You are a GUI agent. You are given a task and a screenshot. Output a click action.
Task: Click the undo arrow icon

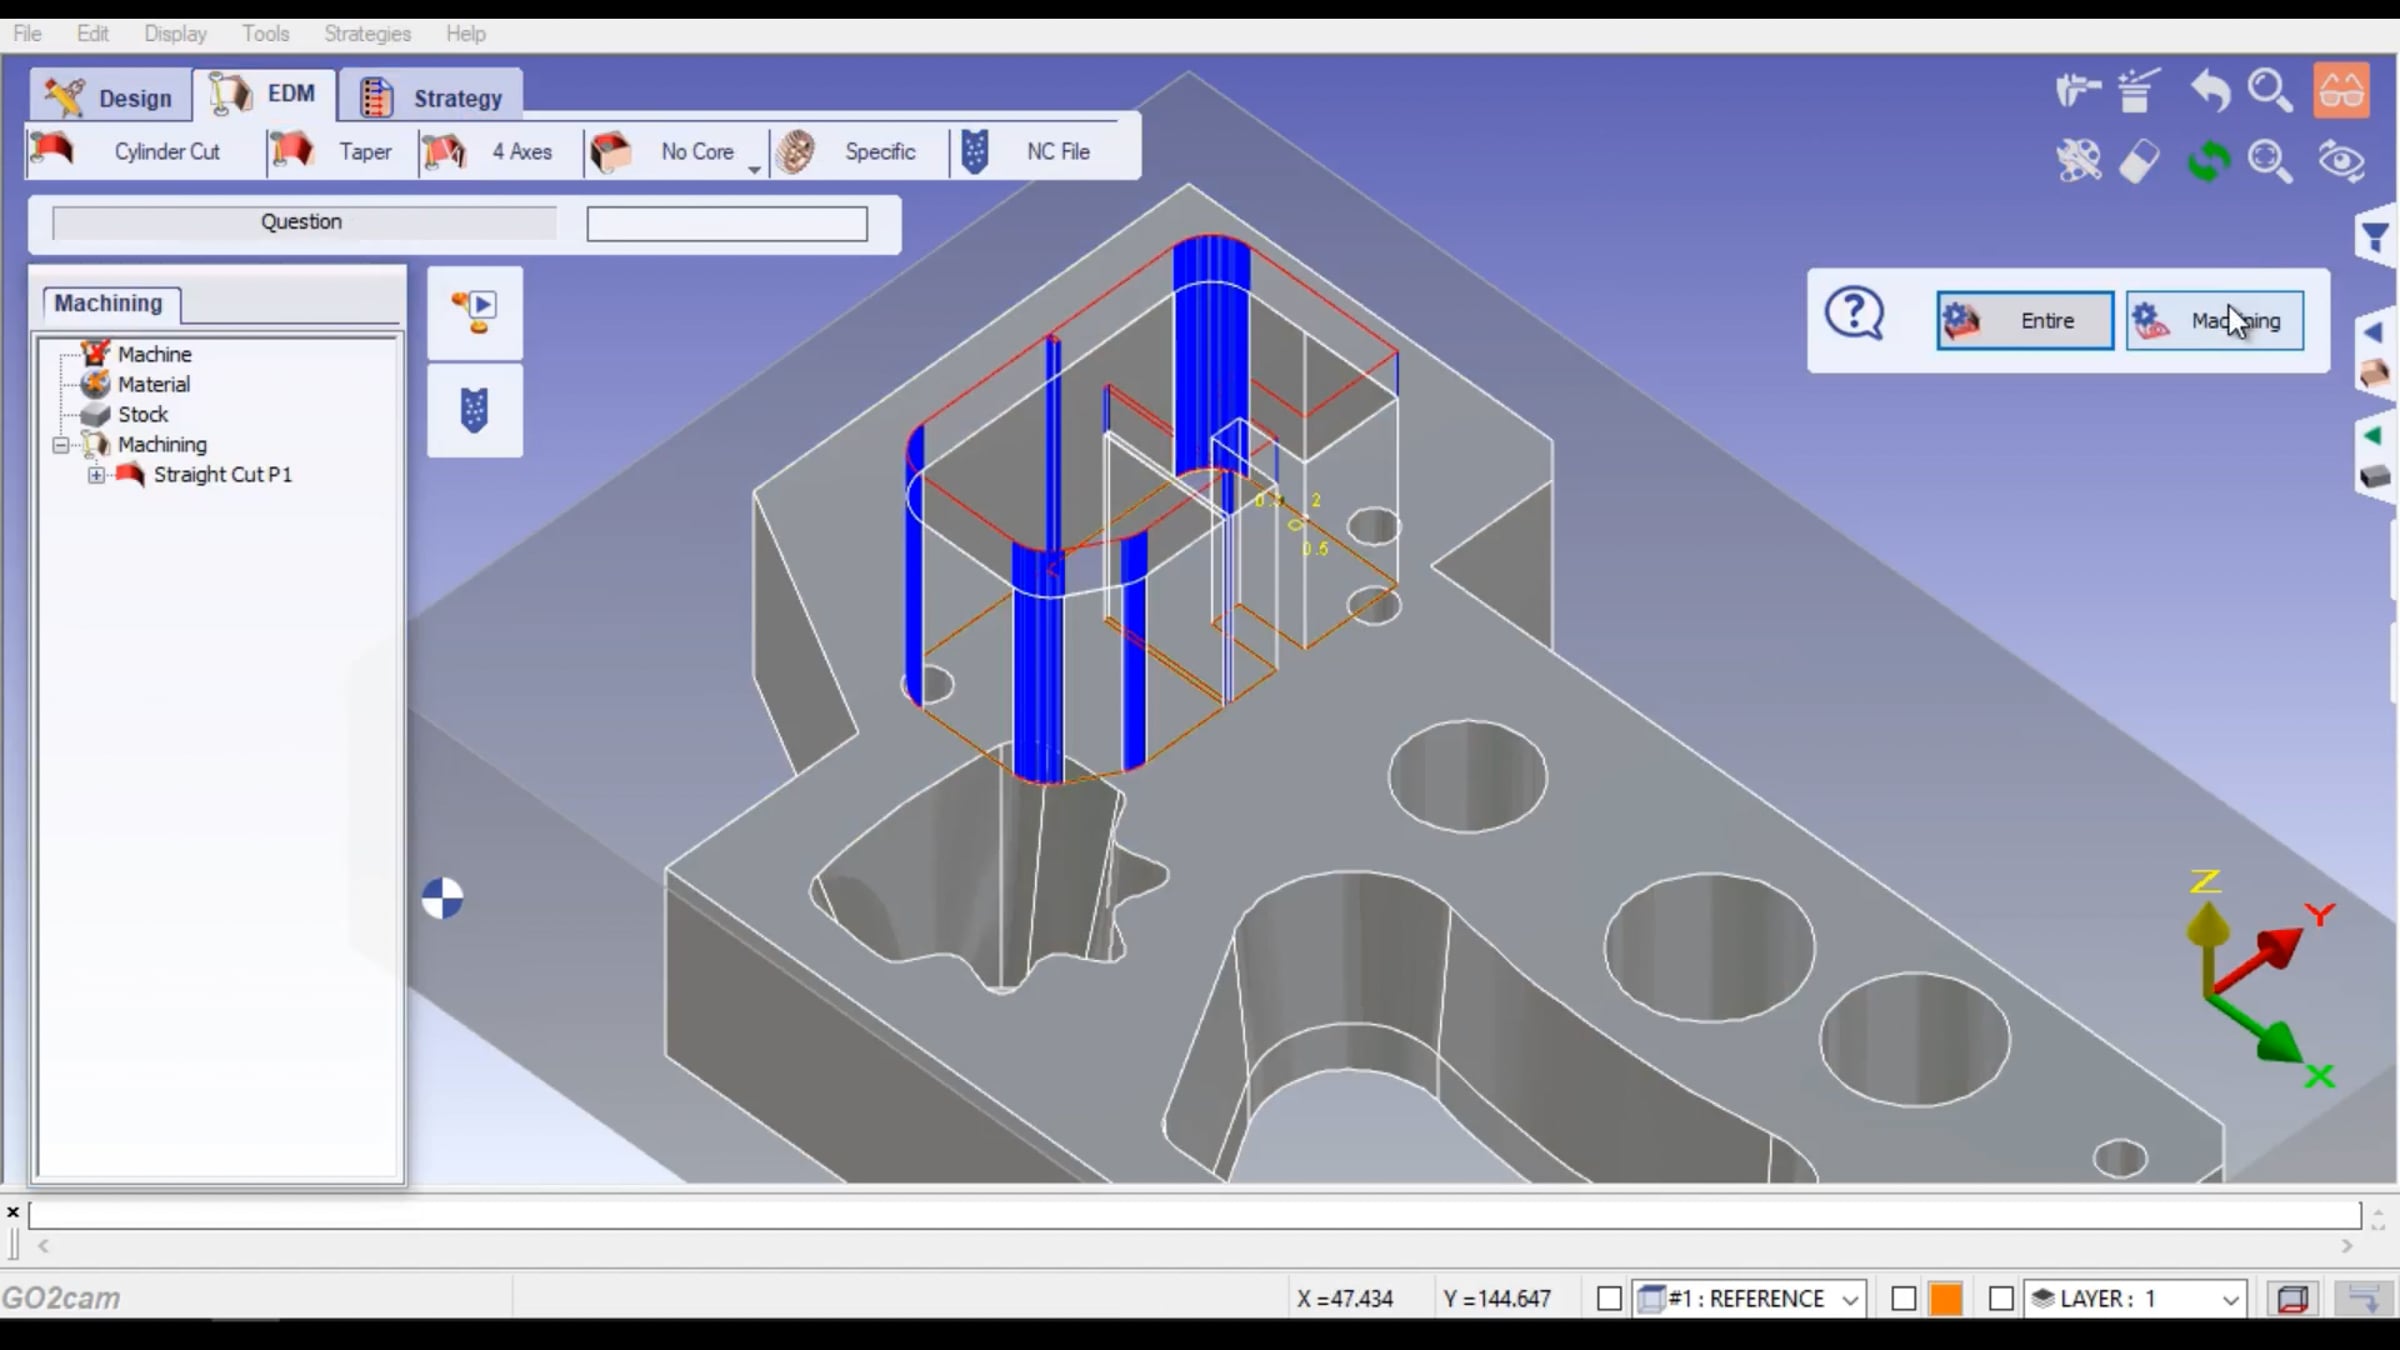[2211, 92]
